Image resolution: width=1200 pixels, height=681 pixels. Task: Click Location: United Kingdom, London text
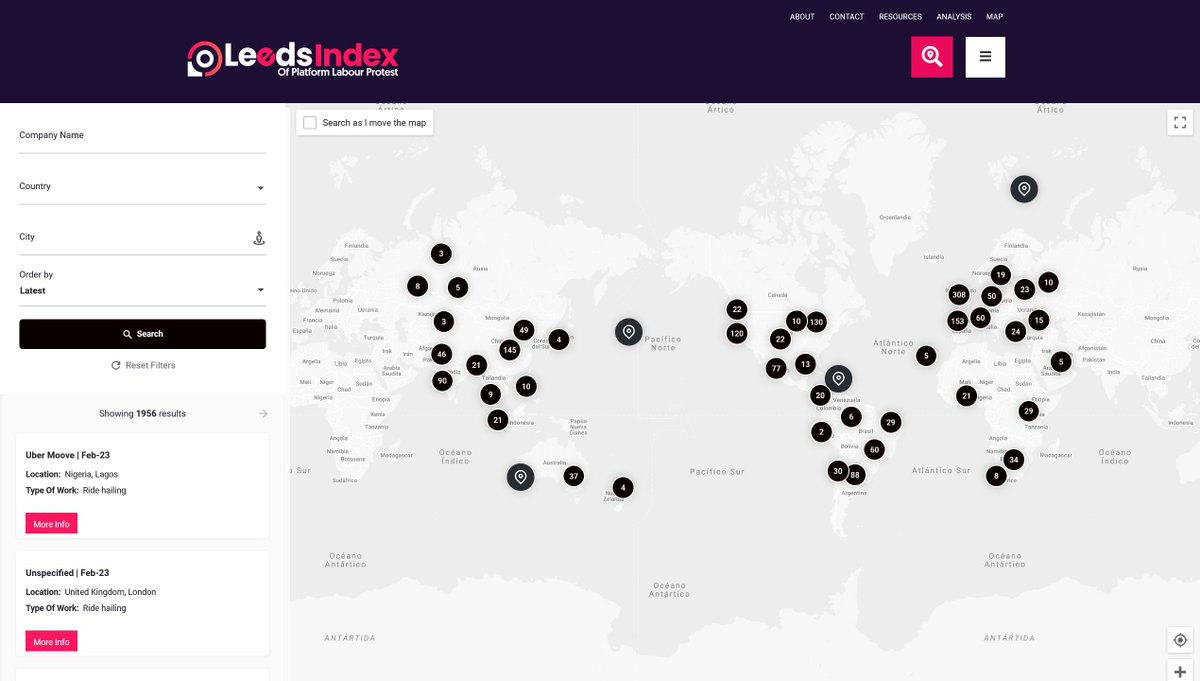coord(91,592)
